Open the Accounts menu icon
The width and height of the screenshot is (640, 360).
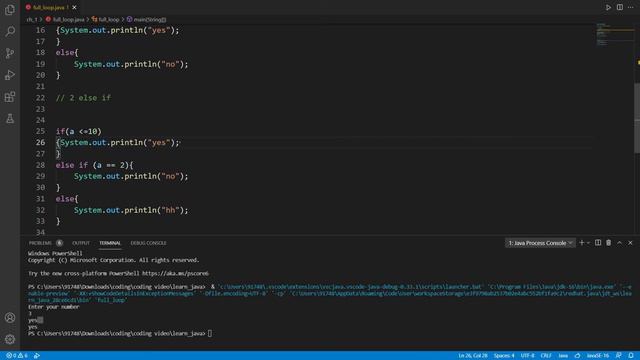[x=10, y=318]
